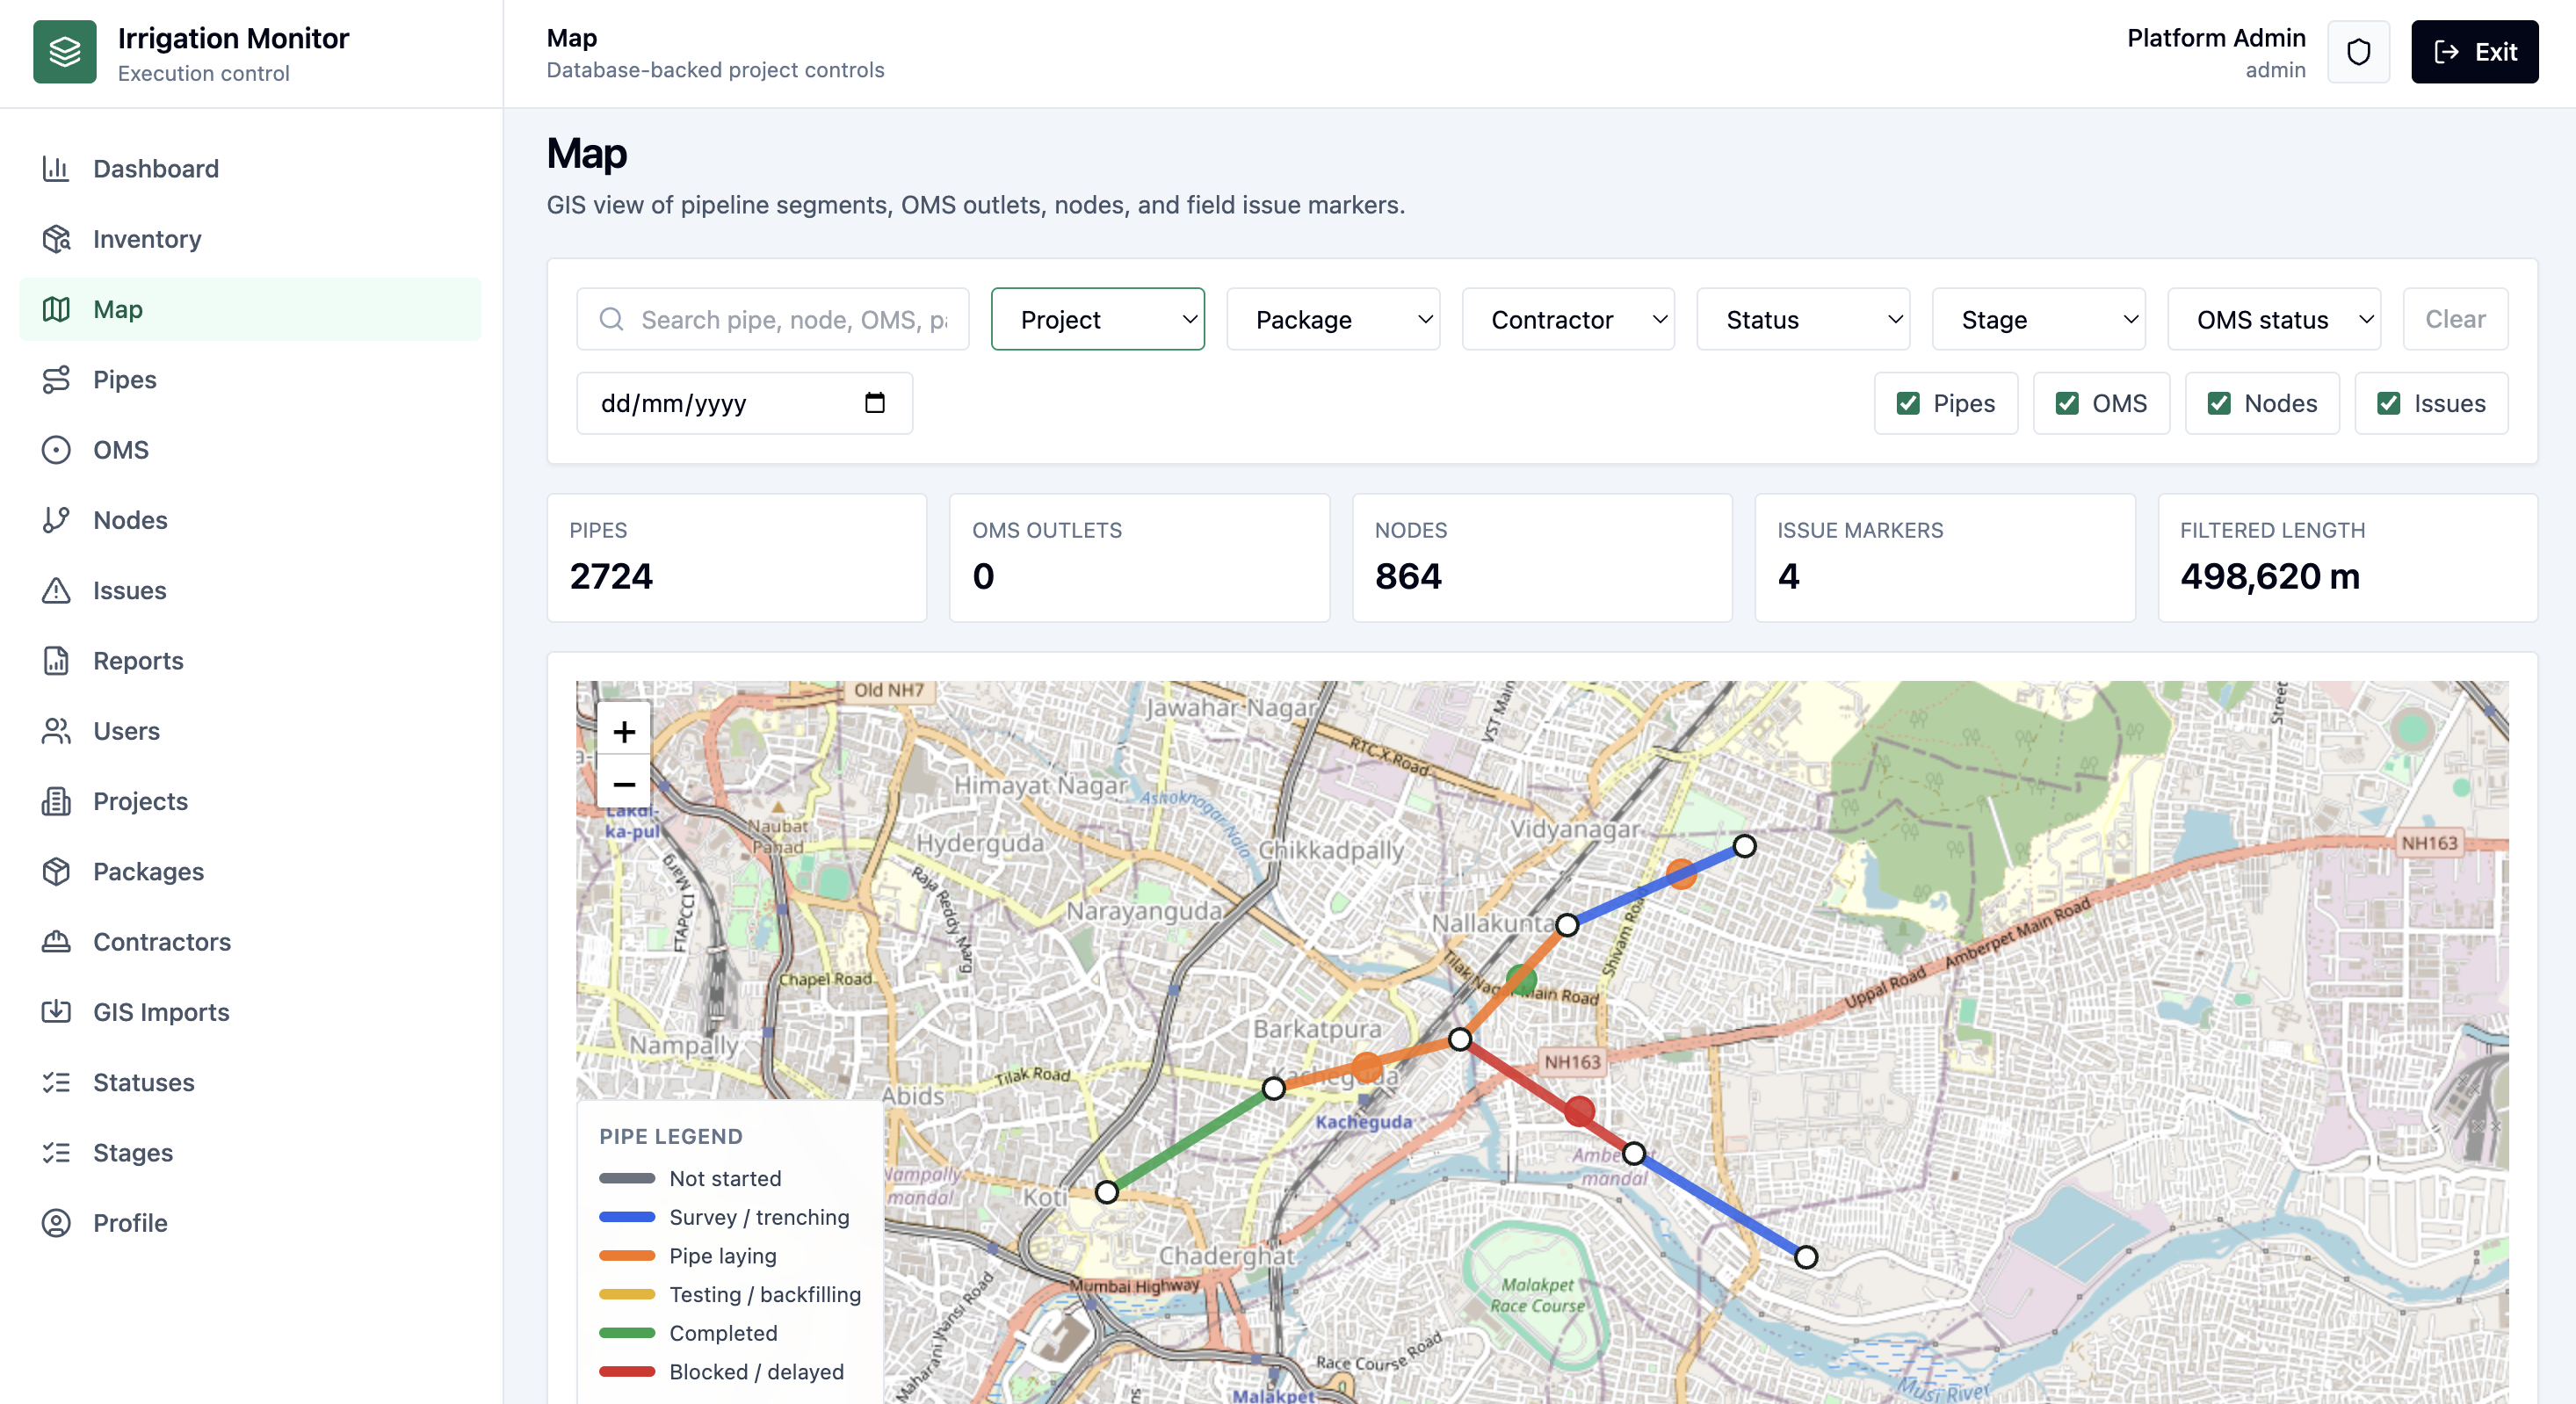Click the dd/mm/yyyy date input field
The height and width of the screenshot is (1404, 2576).
tap(744, 403)
